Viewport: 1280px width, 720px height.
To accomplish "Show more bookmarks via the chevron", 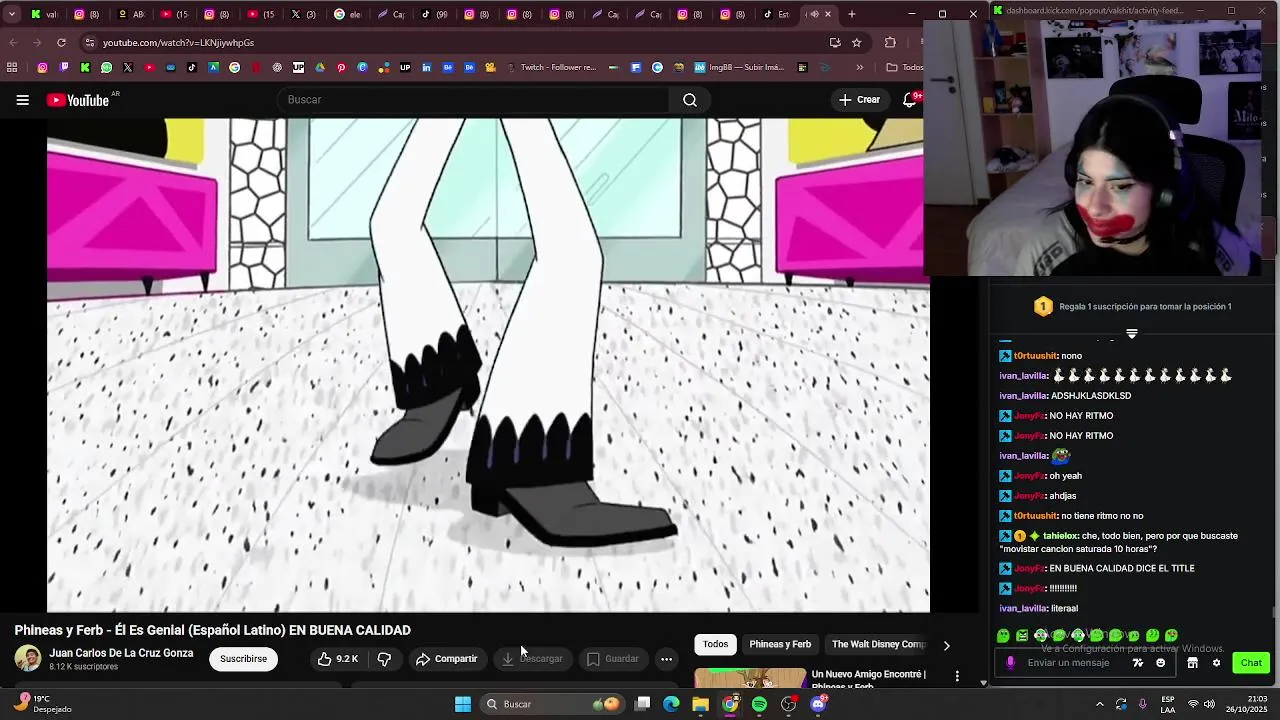I will pyautogui.click(x=859, y=68).
